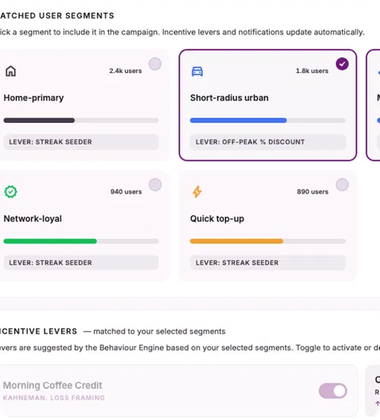Click the Quick top-up segment title
The height and width of the screenshot is (420, 380).
(x=217, y=219)
